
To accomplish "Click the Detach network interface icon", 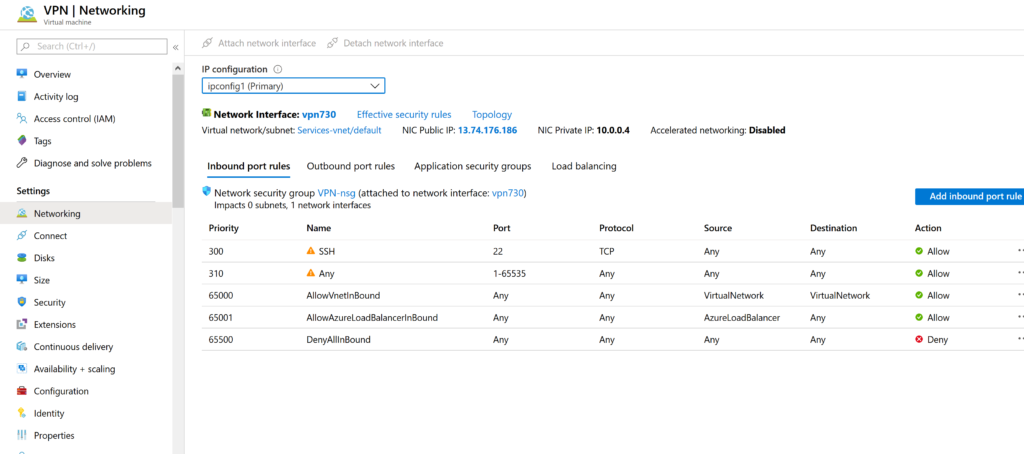I will coord(332,43).
